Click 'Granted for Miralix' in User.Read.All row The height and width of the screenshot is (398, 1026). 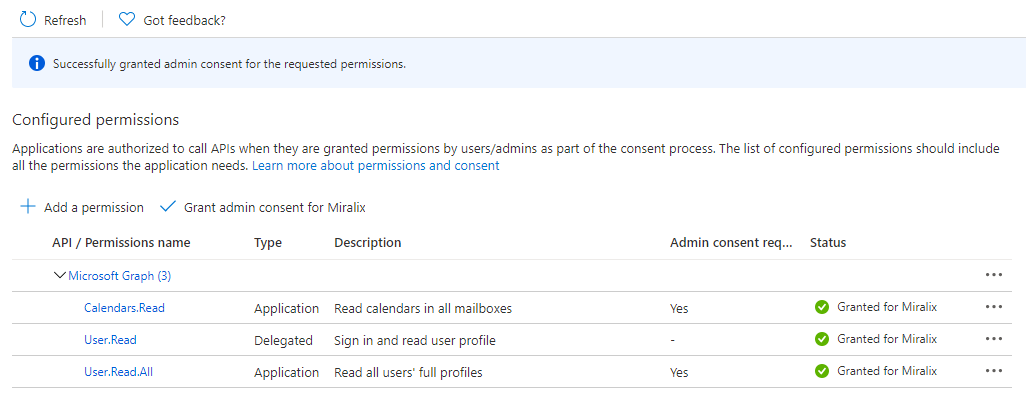click(887, 371)
